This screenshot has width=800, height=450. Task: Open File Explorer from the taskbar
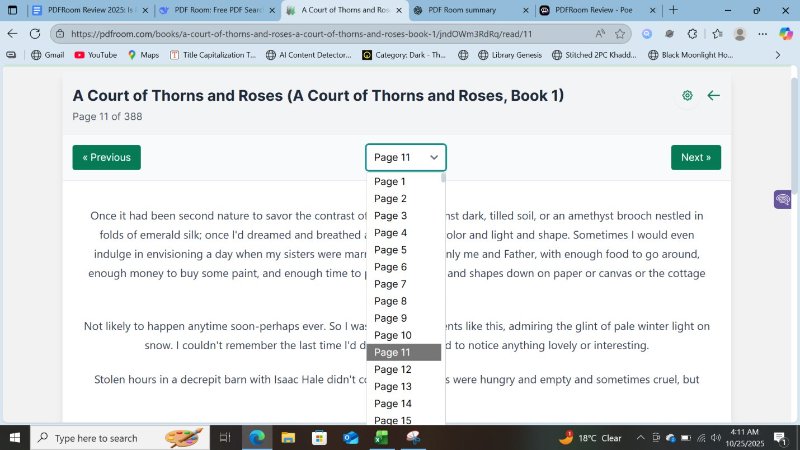coord(288,438)
